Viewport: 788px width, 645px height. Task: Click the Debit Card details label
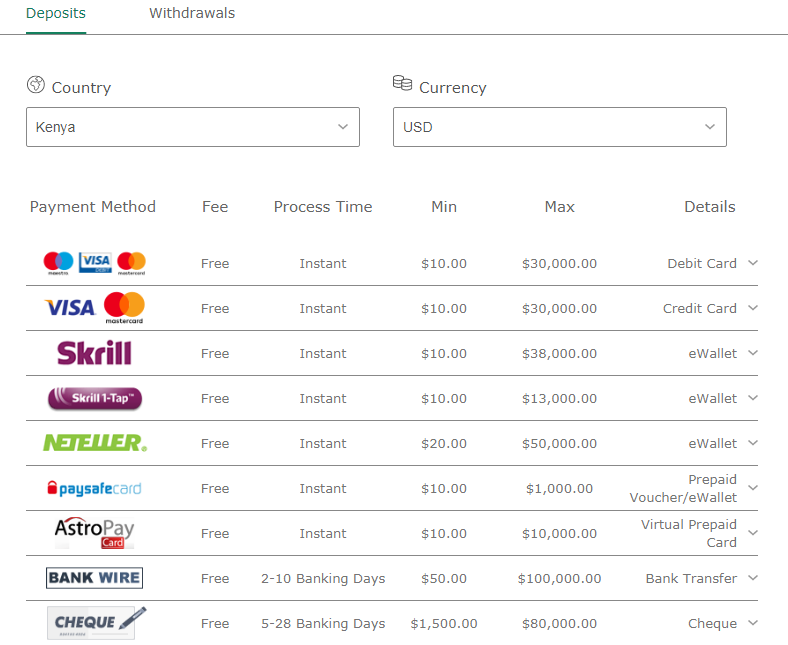[702, 263]
